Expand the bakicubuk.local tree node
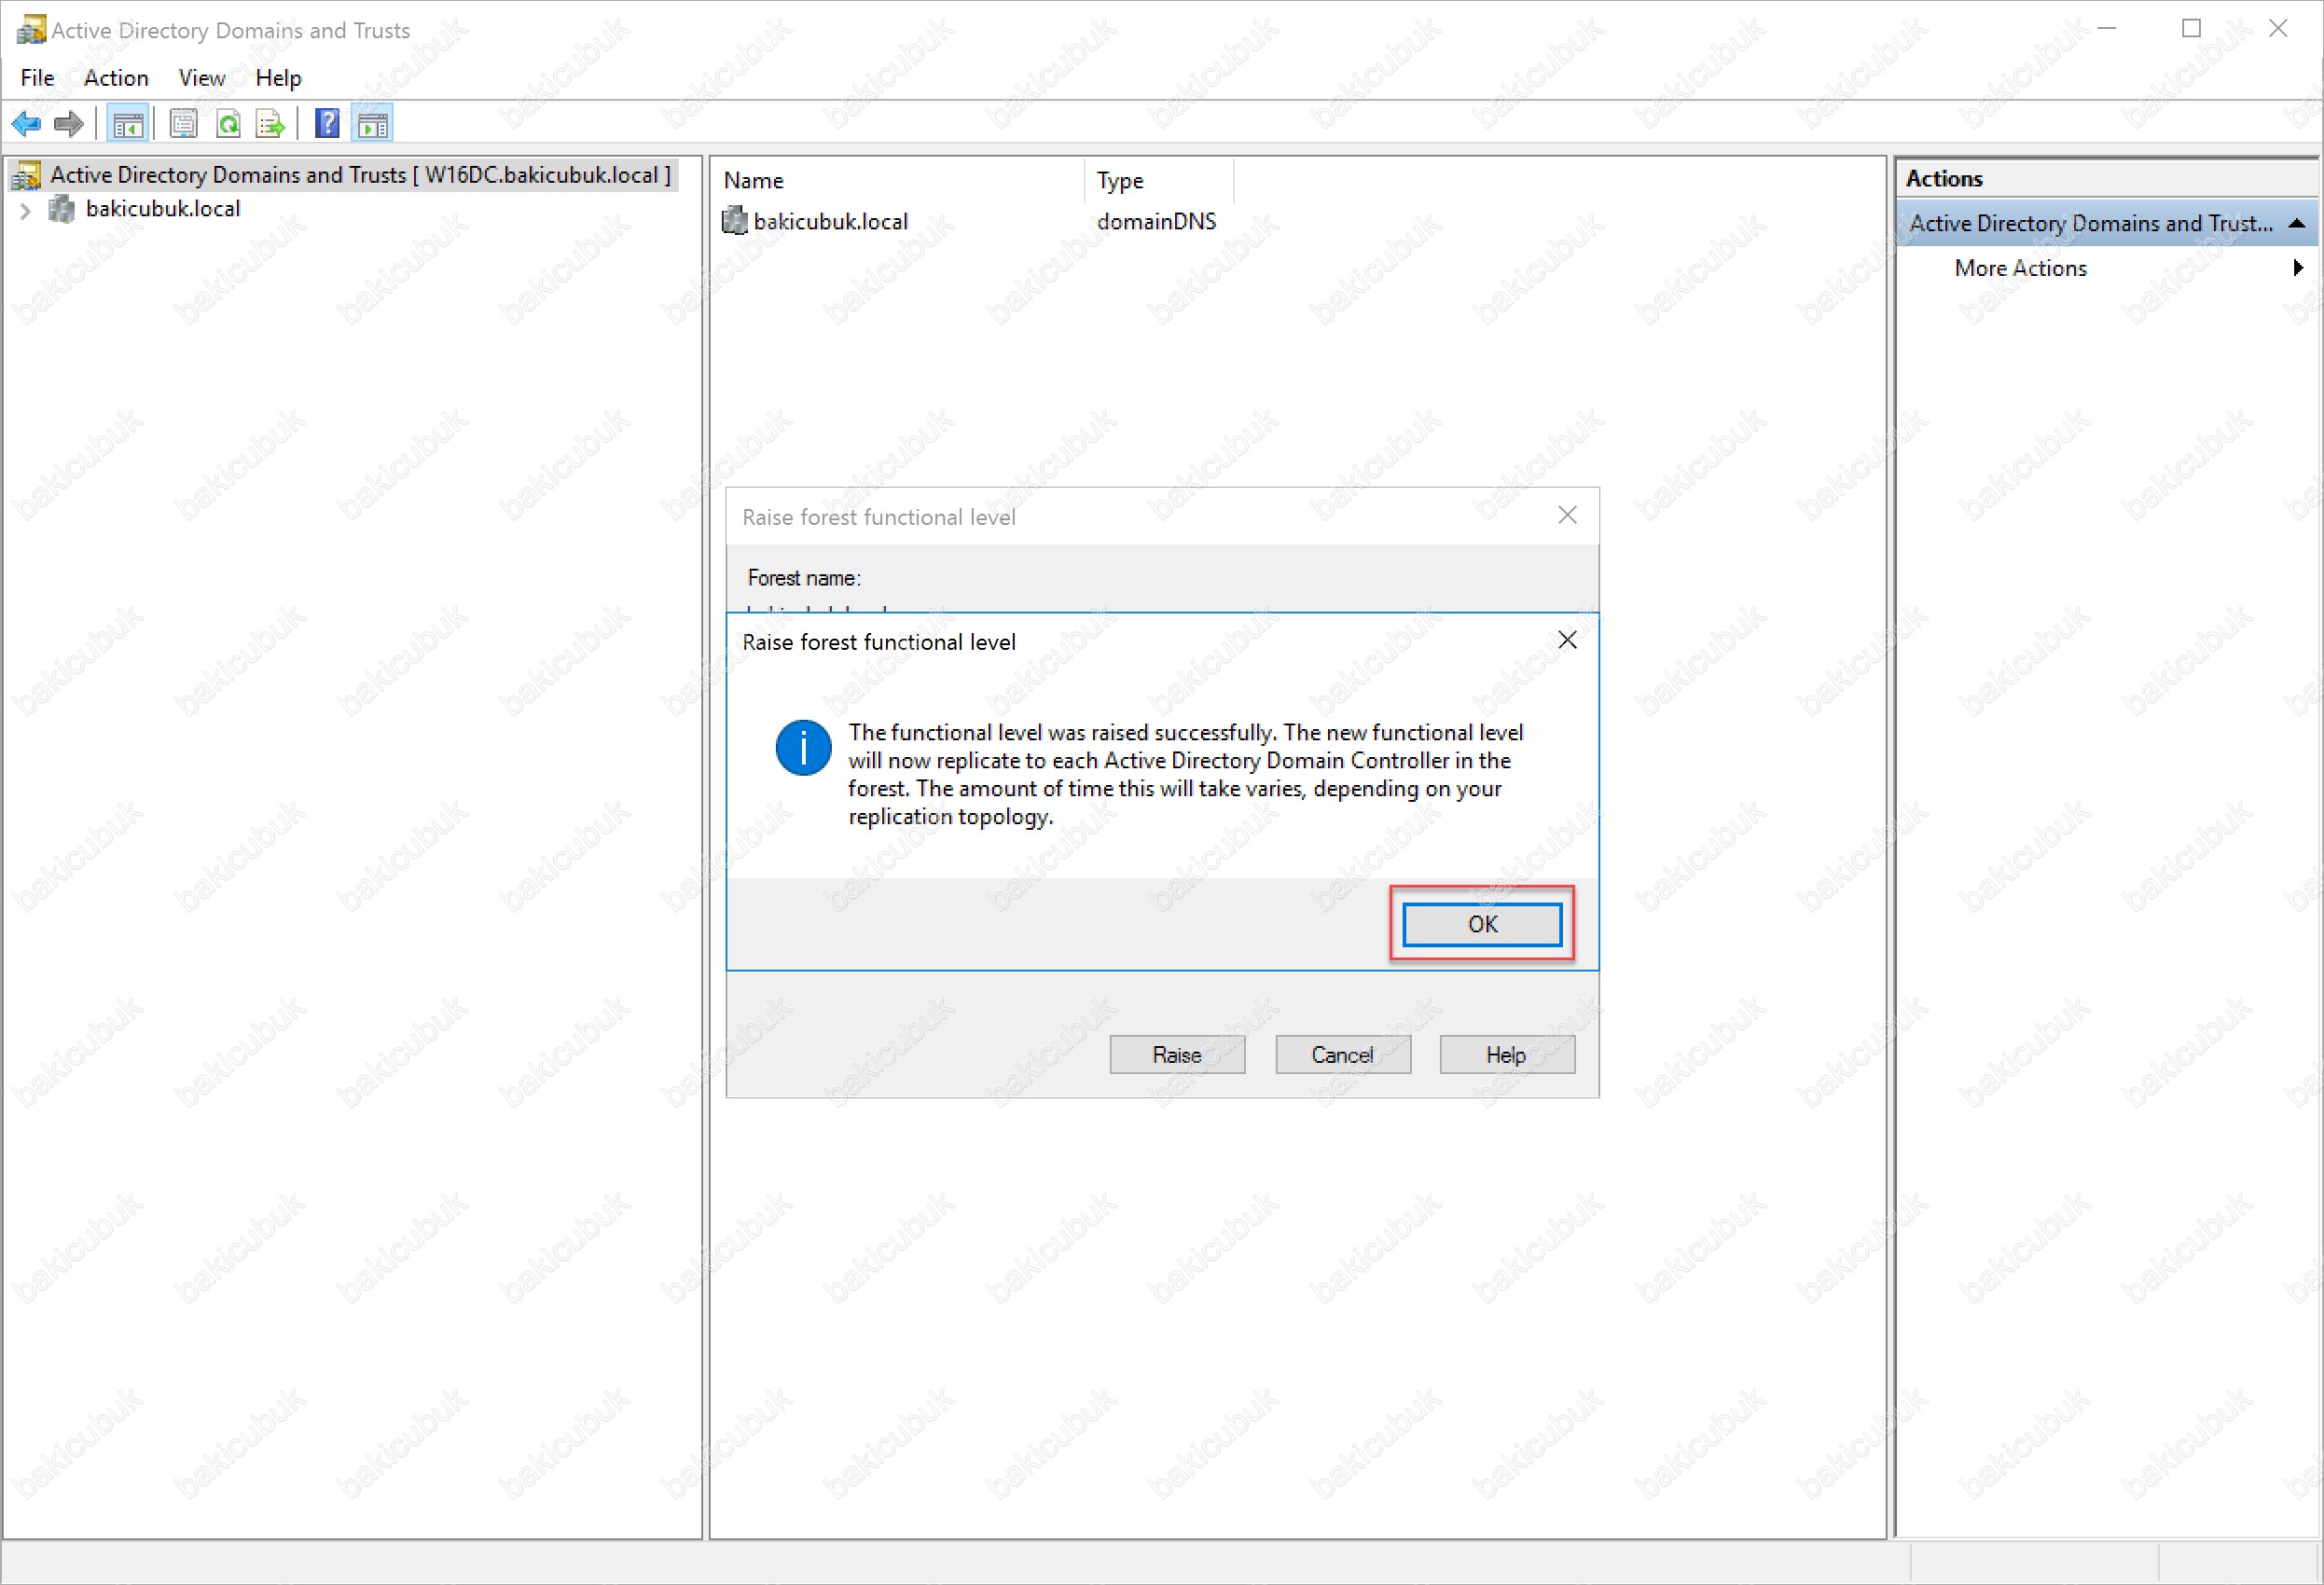Viewport: 2324px width, 1585px height. point(25,210)
